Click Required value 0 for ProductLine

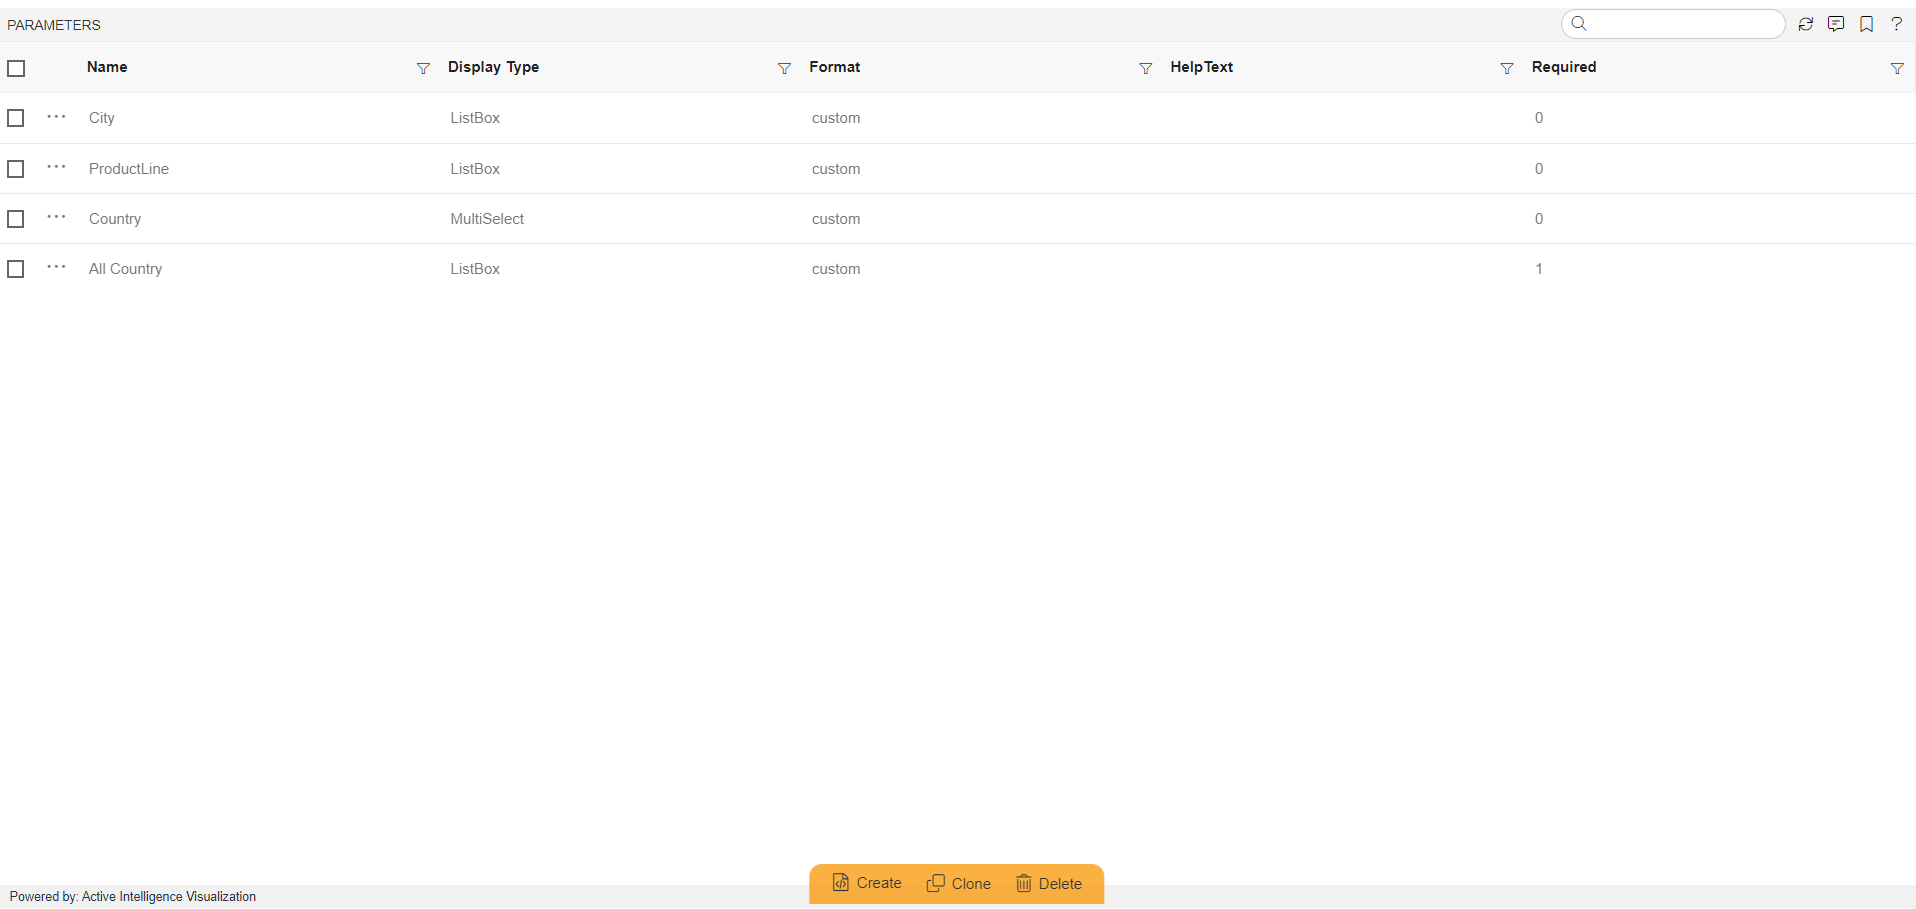click(x=1539, y=169)
